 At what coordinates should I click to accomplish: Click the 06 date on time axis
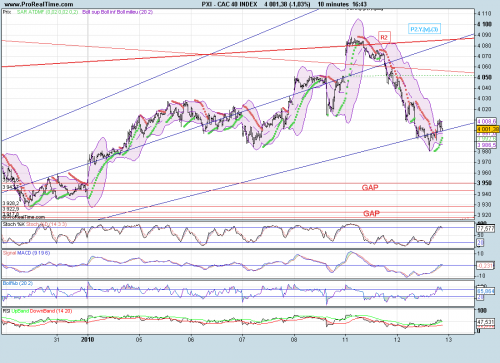click(x=191, y=340)
